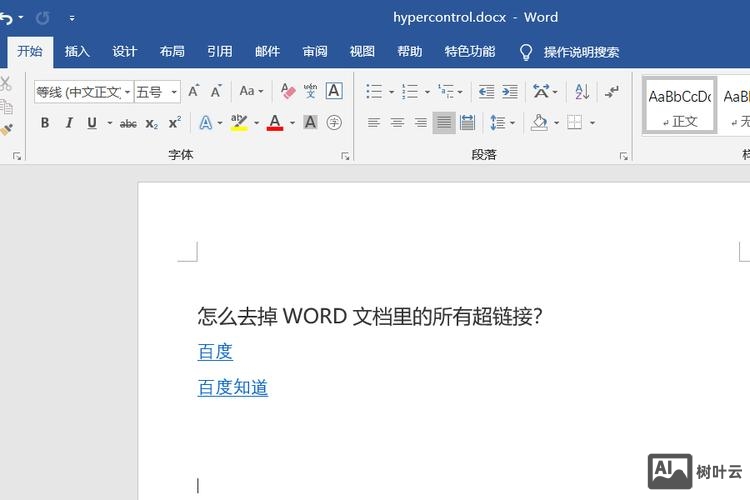The image size is (750, 500).
Task: Open the font size 五号 dropdown
Action: (x=174, y=91)
